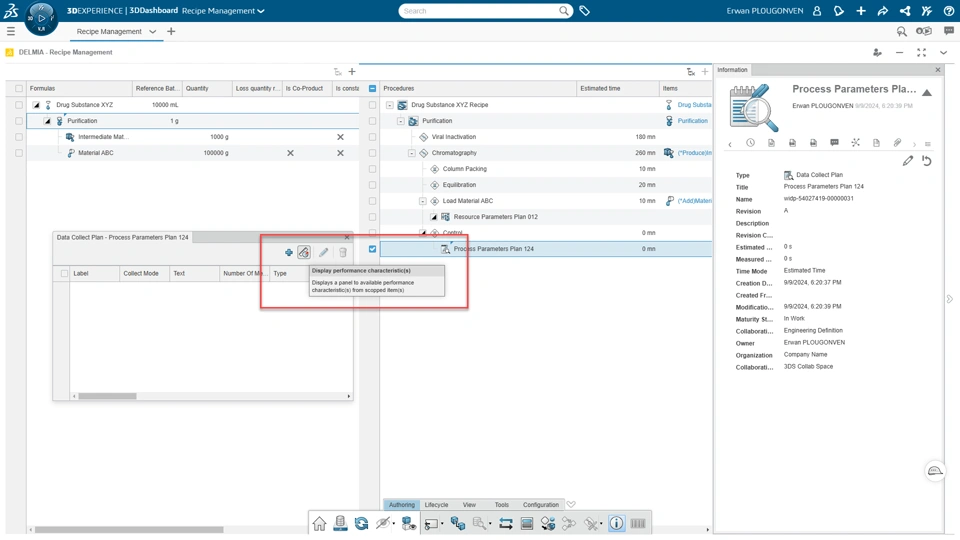Click the Search input field
The height and width of the screenshot is (540, 960).
pos(481,11)
